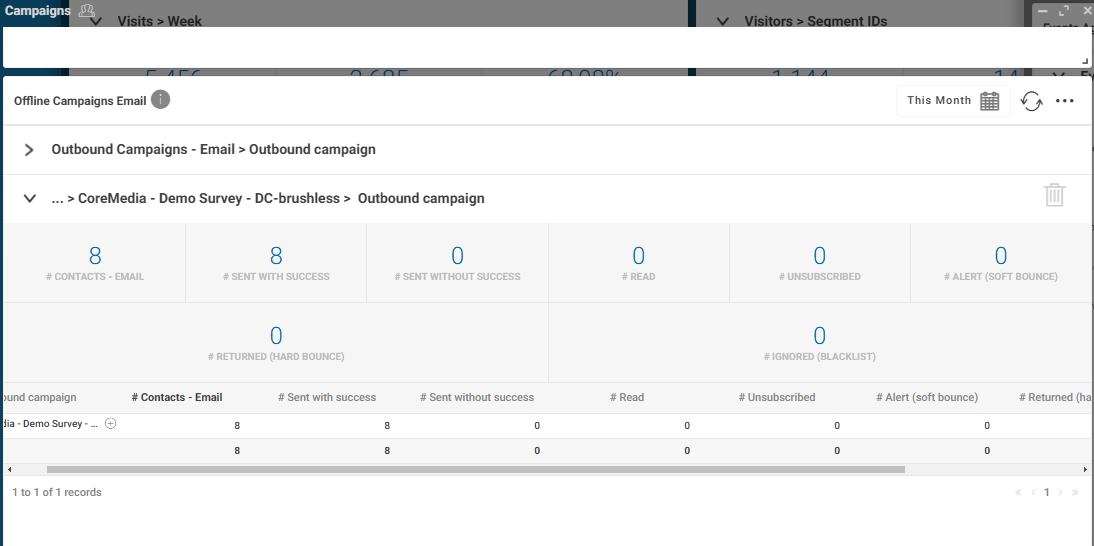Image resolution: width=1094 pixels, height=546 pixels.
Task: Refresh the Offline Campaigns Email report
Action: pos(1031,101)
